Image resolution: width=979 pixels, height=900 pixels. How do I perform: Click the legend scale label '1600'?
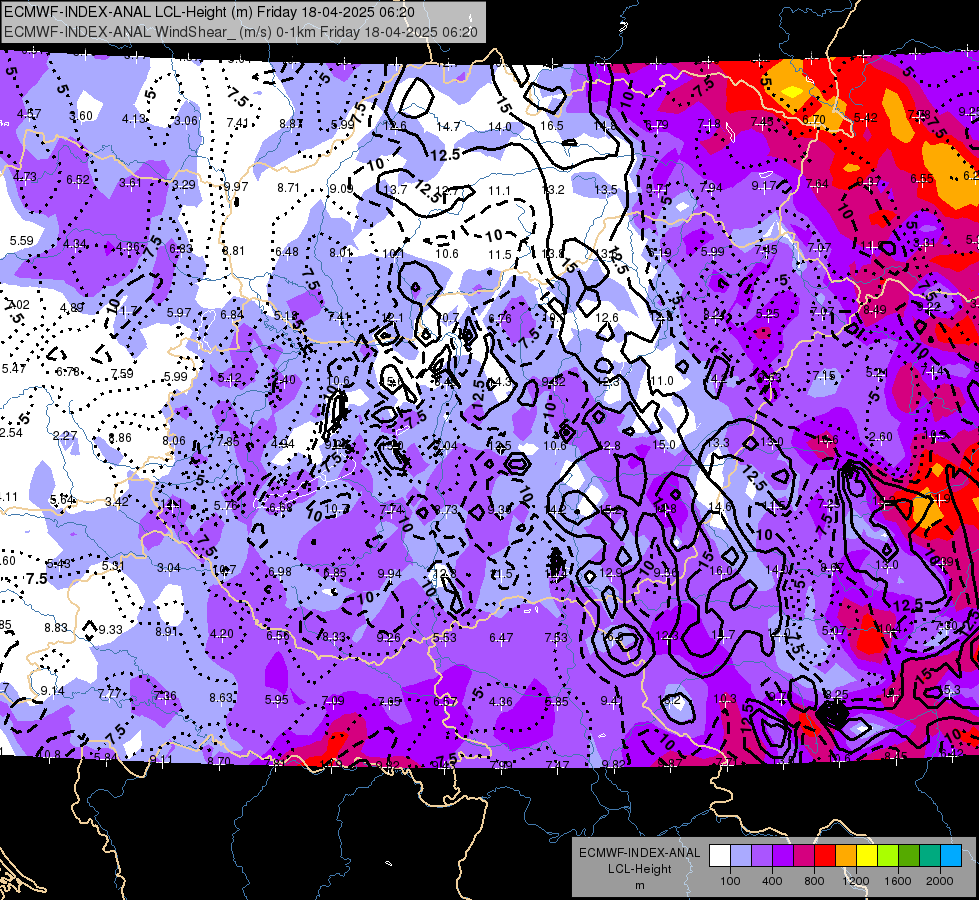pos(898,881)
